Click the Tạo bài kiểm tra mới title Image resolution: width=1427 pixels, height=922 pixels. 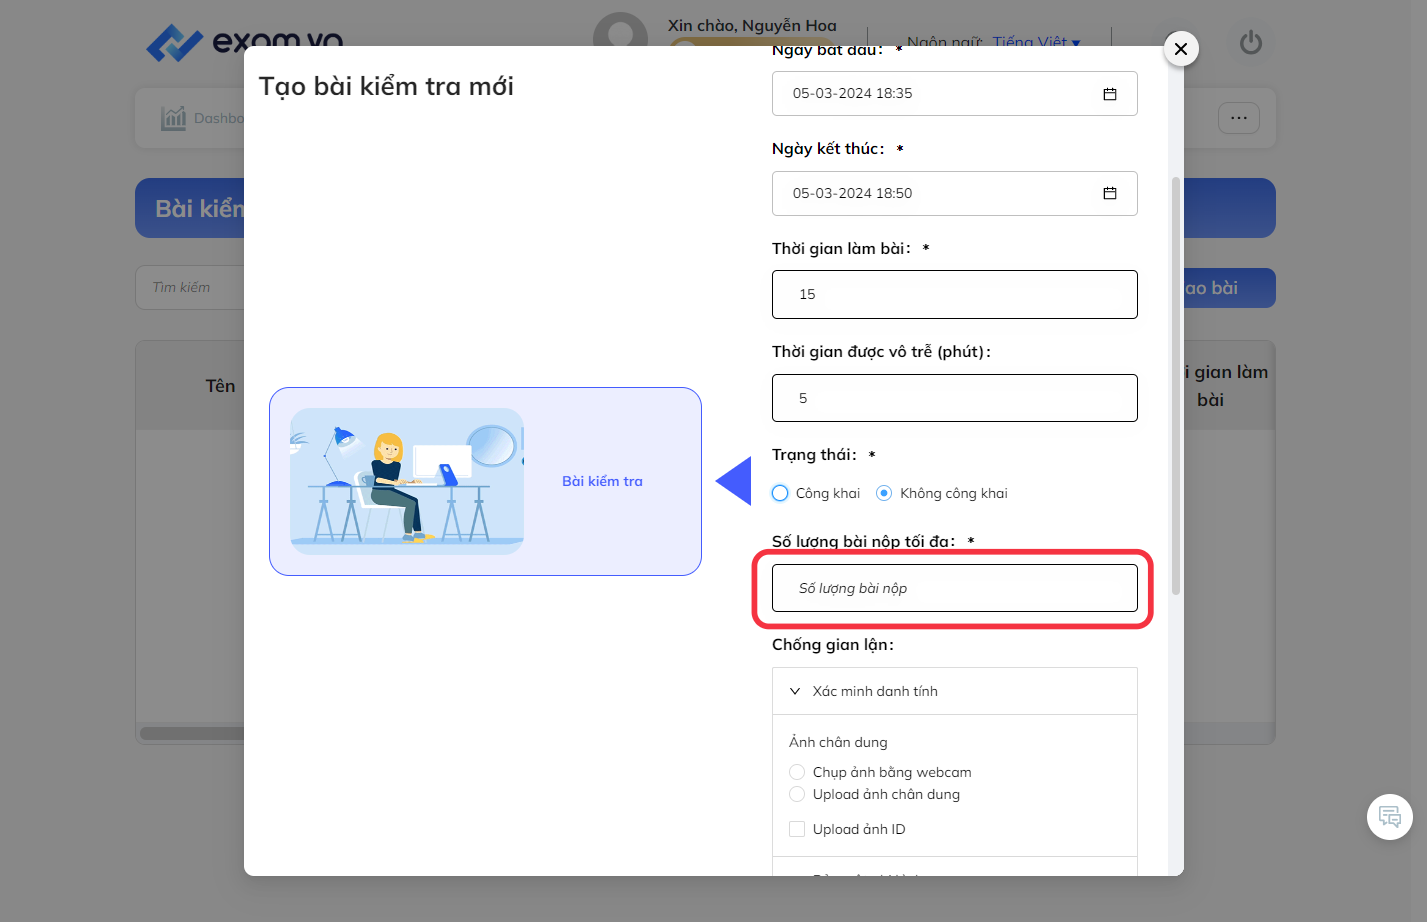click(x=386, y=86)
